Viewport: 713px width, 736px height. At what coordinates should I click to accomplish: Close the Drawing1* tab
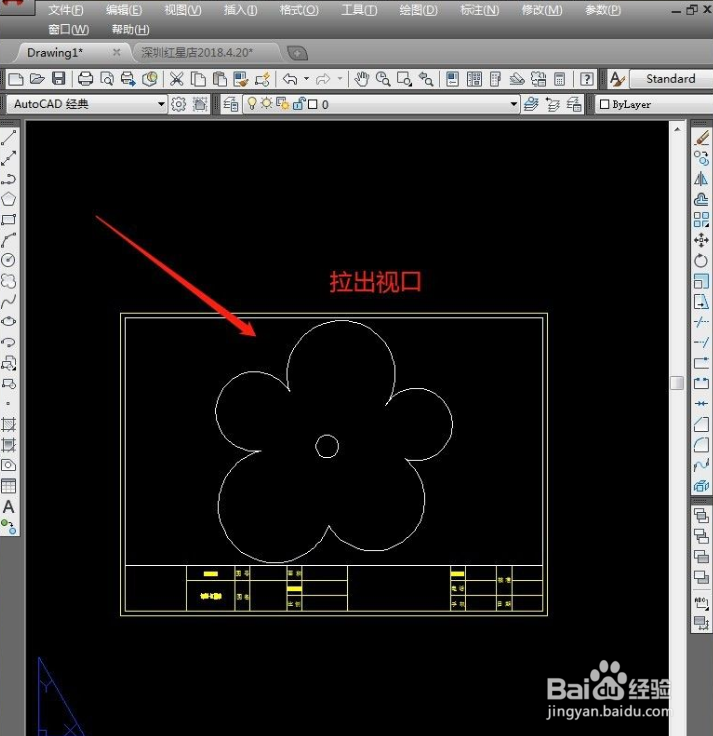[x=116, y=53]
